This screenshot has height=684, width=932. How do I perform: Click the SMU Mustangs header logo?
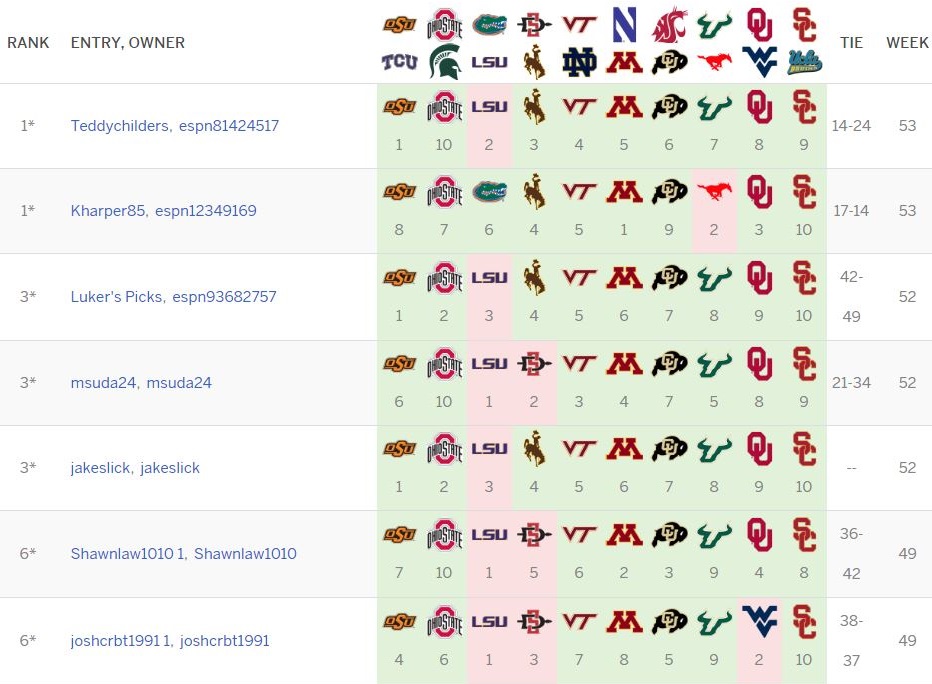pos(714,61)
